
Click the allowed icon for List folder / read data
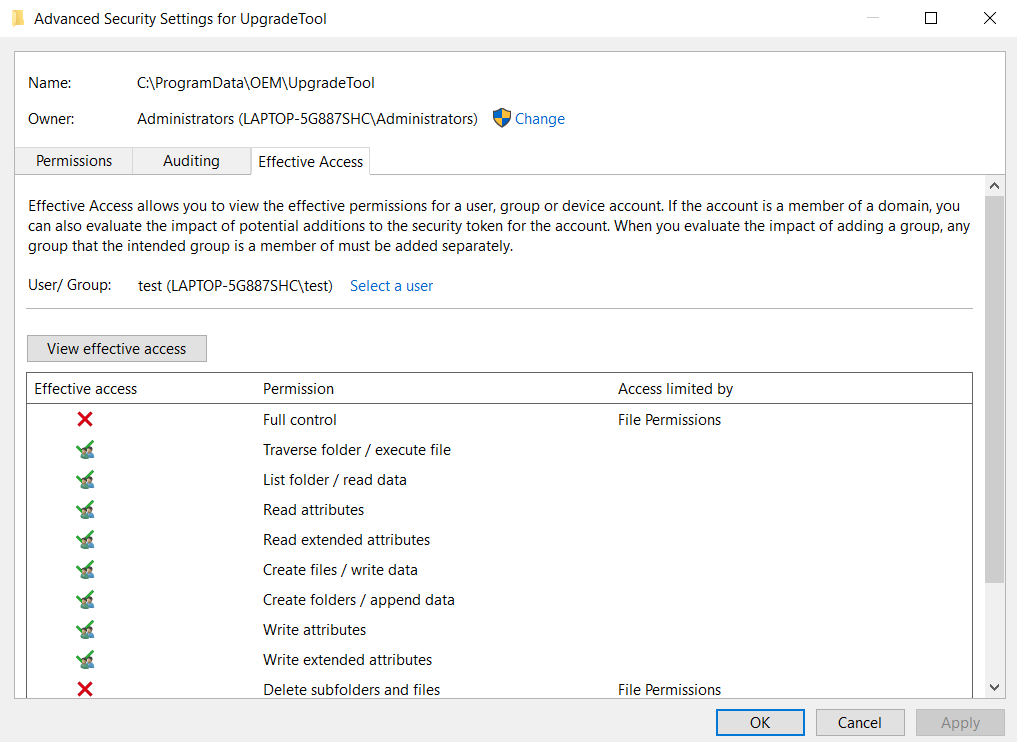click(x=85, y=479)
